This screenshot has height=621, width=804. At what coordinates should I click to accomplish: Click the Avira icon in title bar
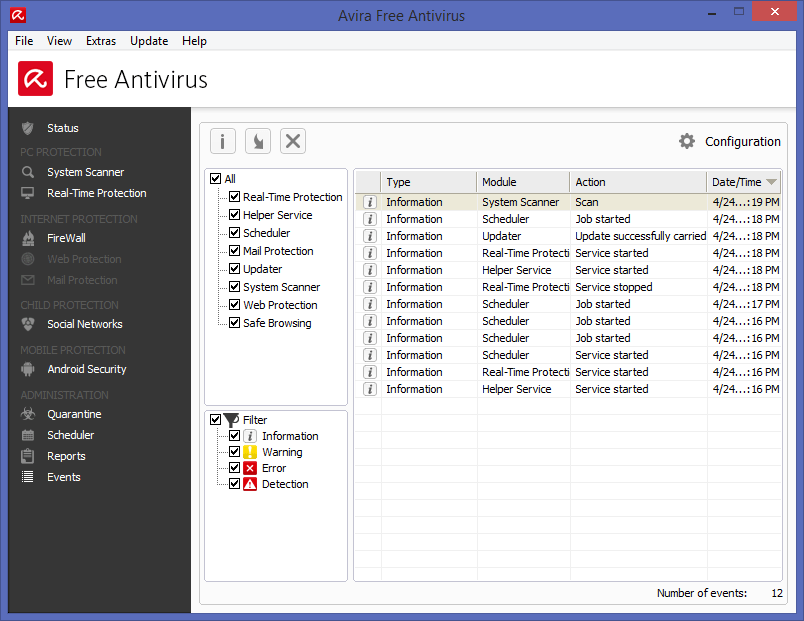tap(18, 15)
